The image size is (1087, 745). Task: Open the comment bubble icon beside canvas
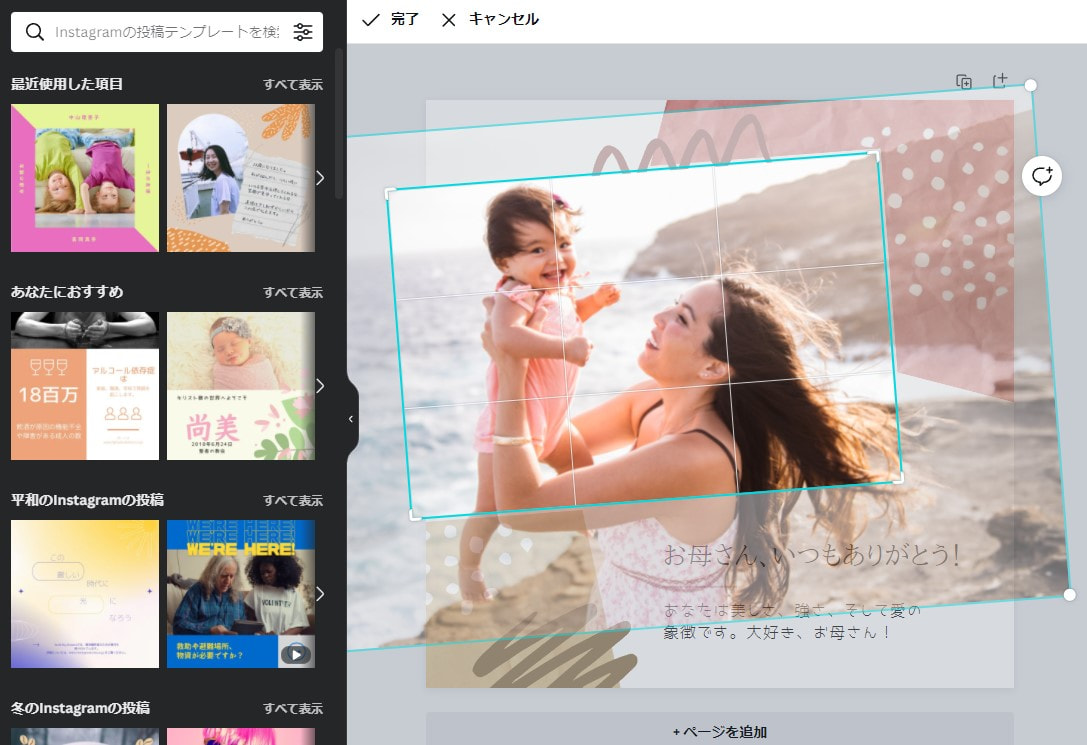(1041, 176)
